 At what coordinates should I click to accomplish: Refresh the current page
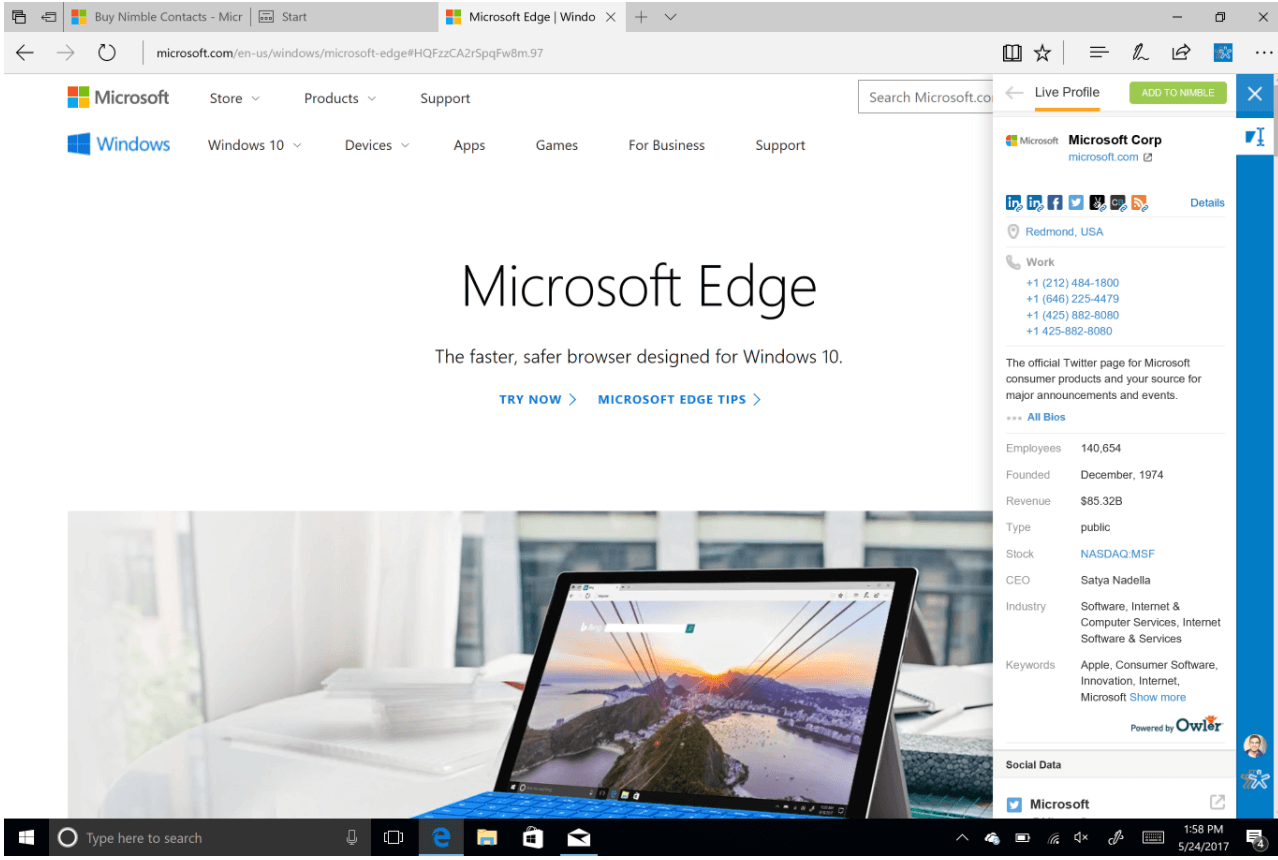click(107, 53)
